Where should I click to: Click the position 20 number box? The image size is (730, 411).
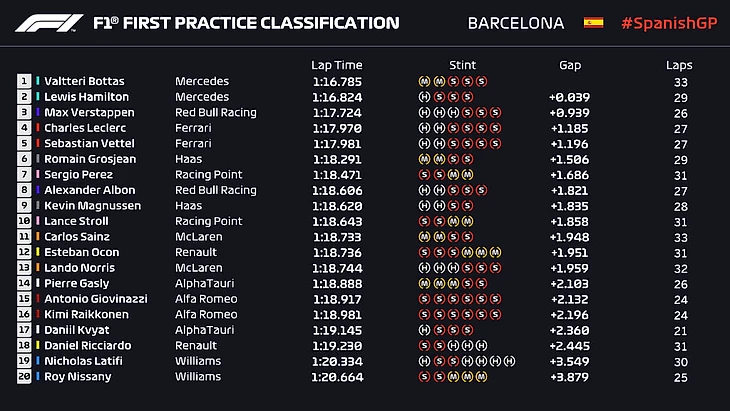pos(24,376)
